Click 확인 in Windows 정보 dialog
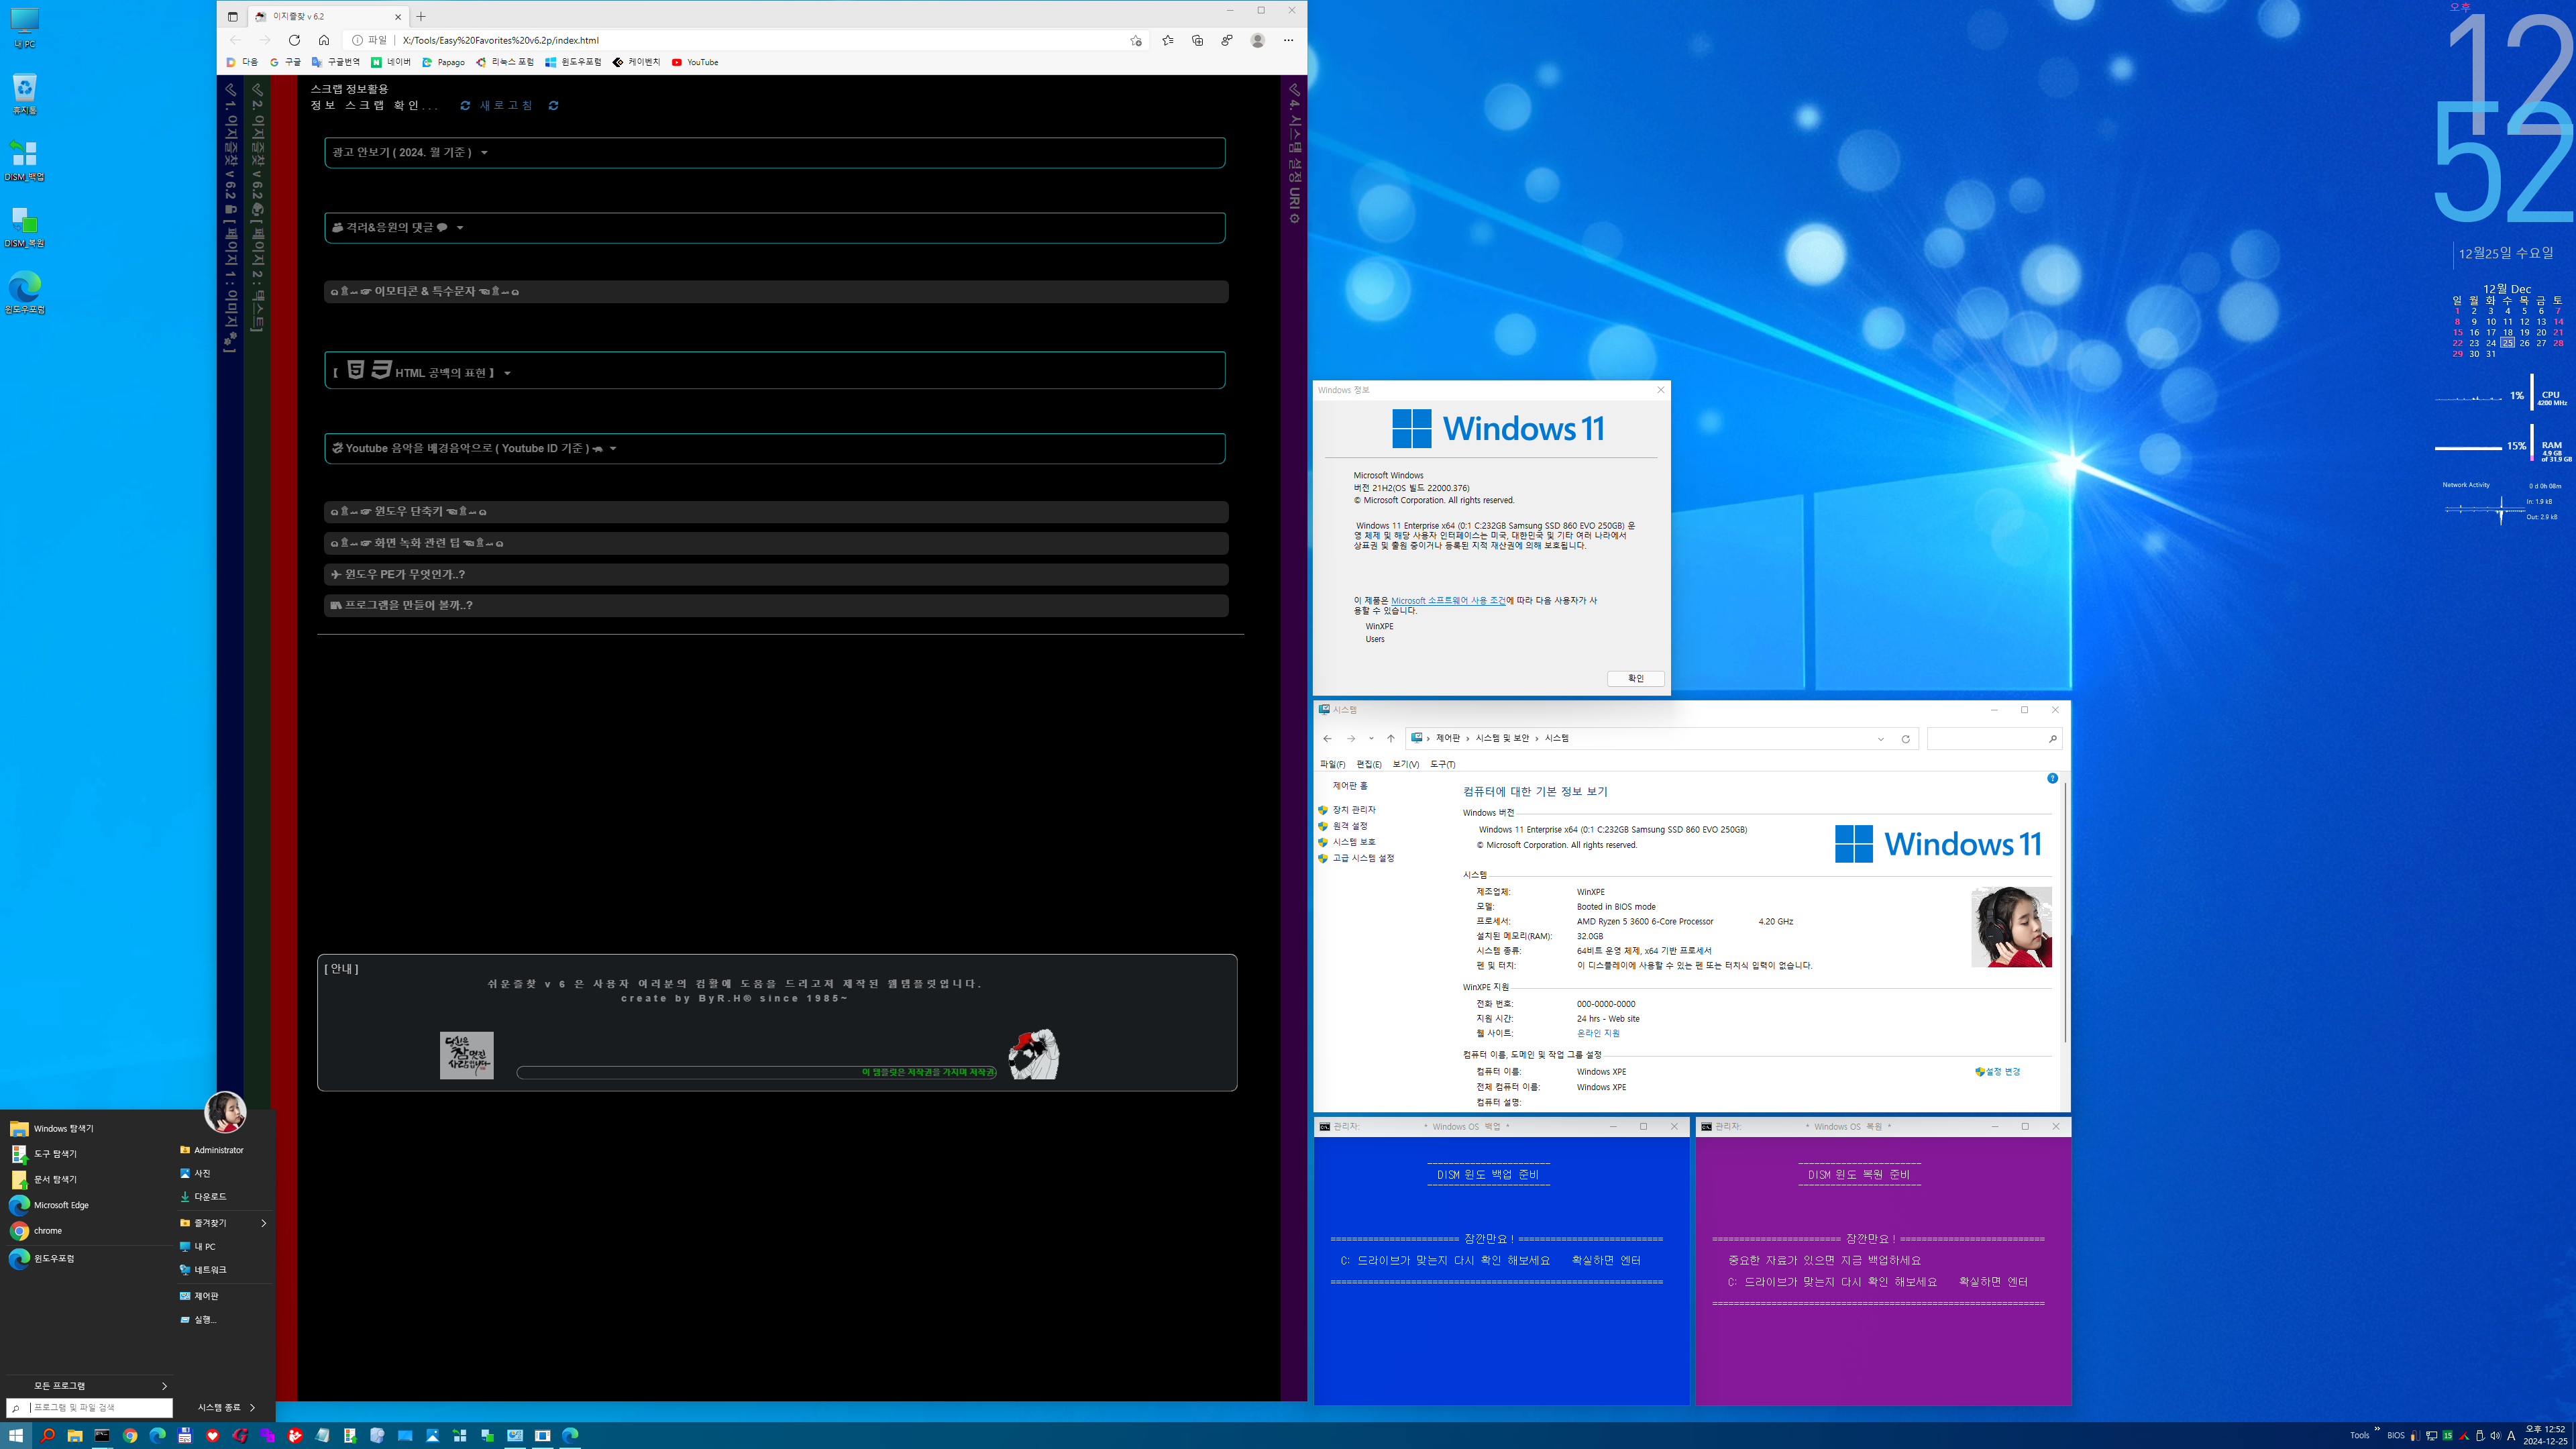2576x1449 pixels. [1636, 679]
